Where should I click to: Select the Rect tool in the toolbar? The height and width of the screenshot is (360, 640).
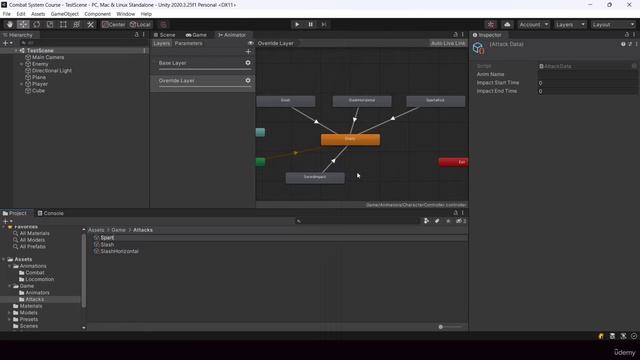pyautogui.click(x=63, y=24)
